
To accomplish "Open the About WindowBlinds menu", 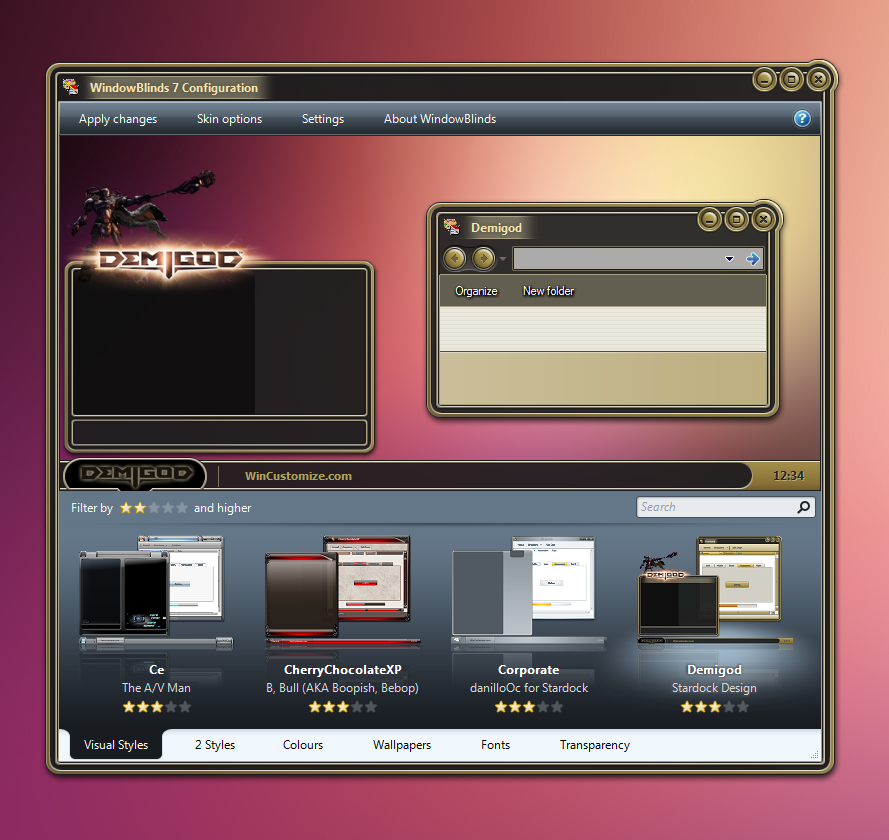I will coord(440,119).
